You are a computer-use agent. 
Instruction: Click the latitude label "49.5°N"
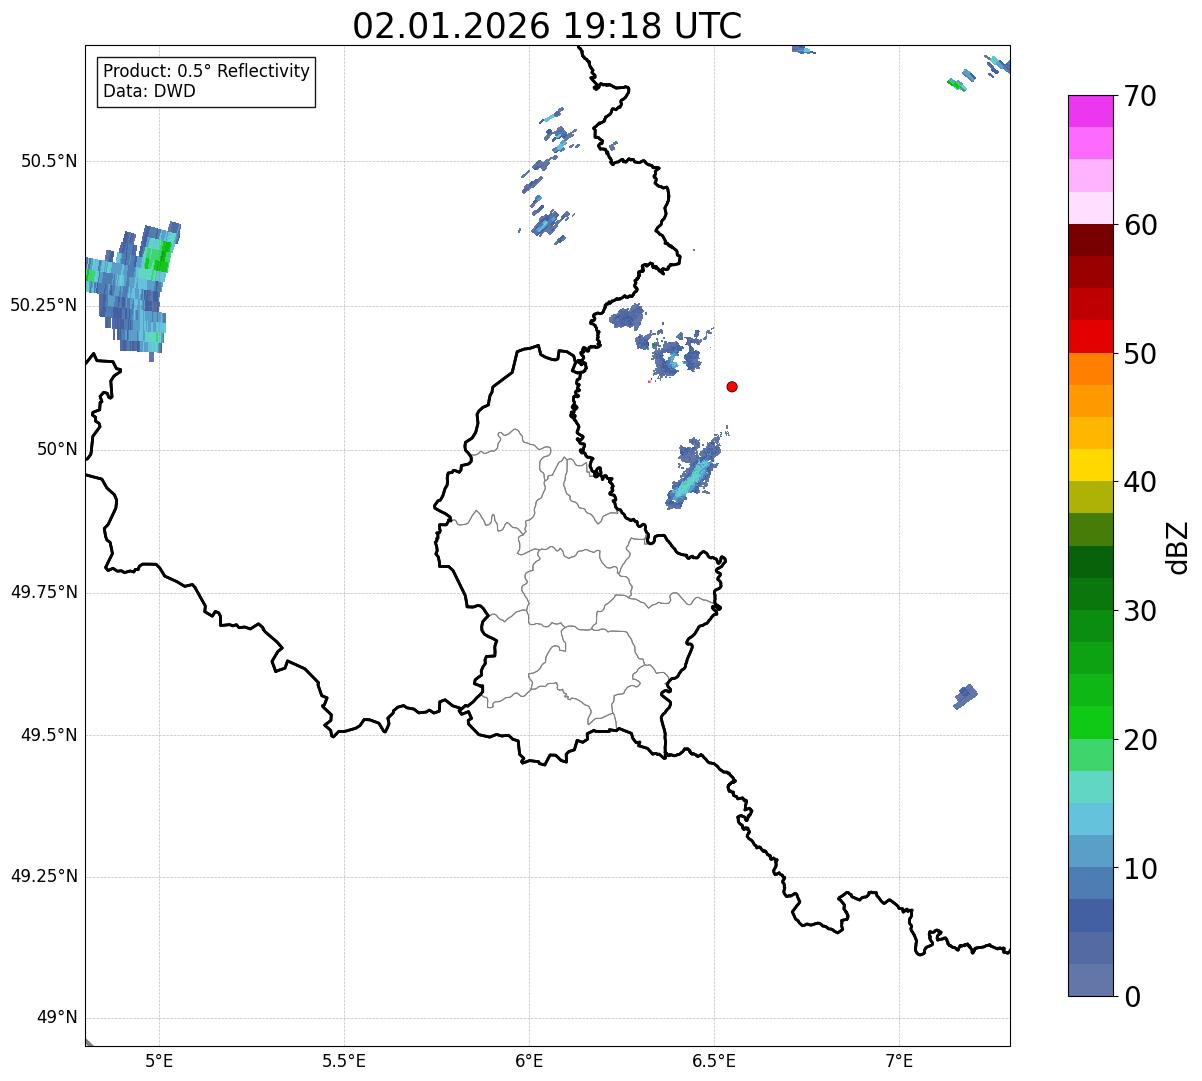[x=48, y=735]
